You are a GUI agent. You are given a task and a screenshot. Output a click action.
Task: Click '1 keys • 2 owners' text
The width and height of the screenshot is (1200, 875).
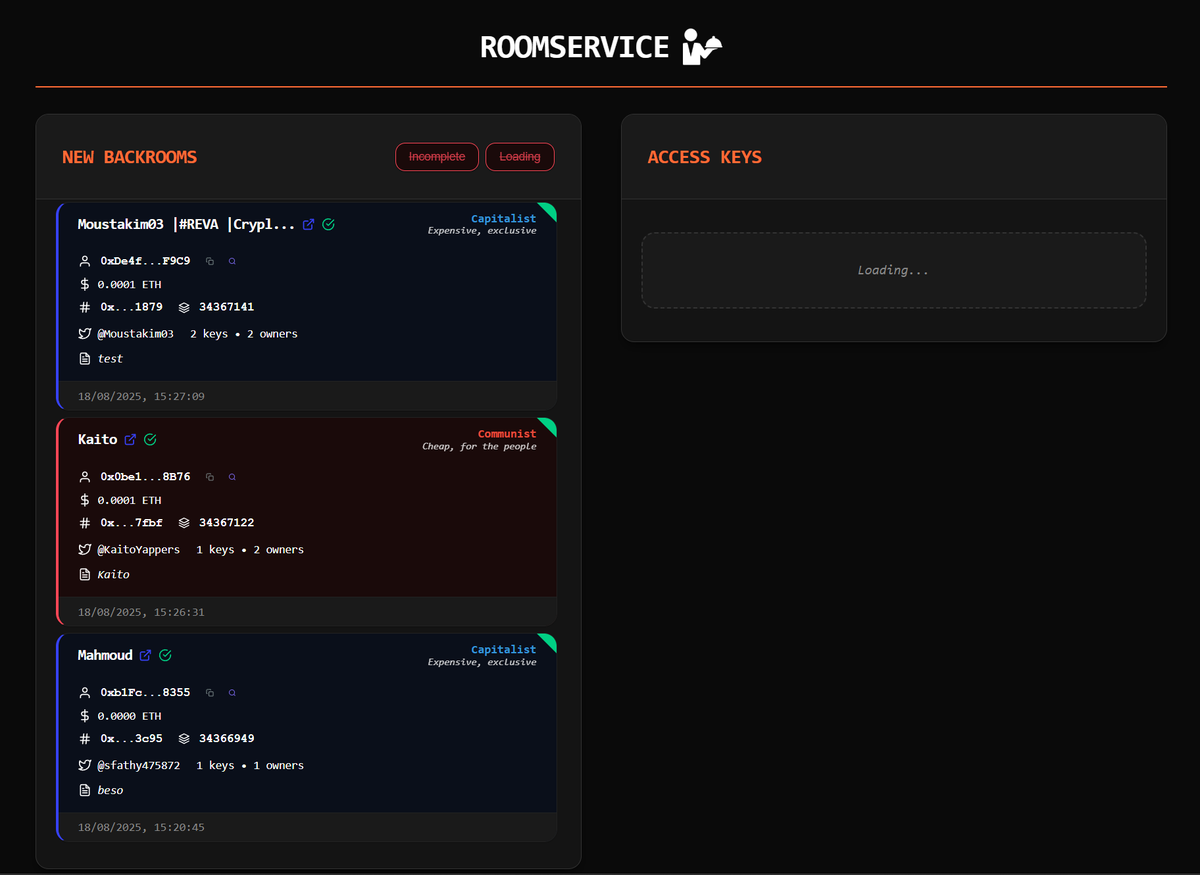click(250, 550)
